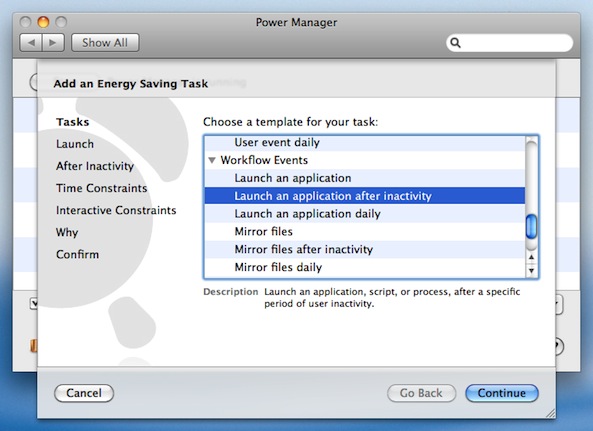Click the Cancel button

click(84, 393)
